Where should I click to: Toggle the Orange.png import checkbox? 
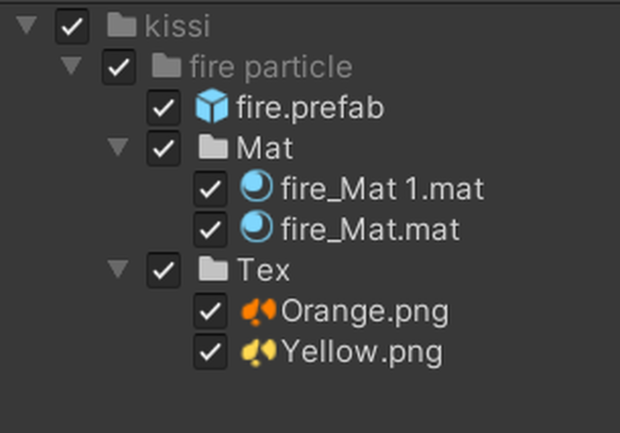210,311
